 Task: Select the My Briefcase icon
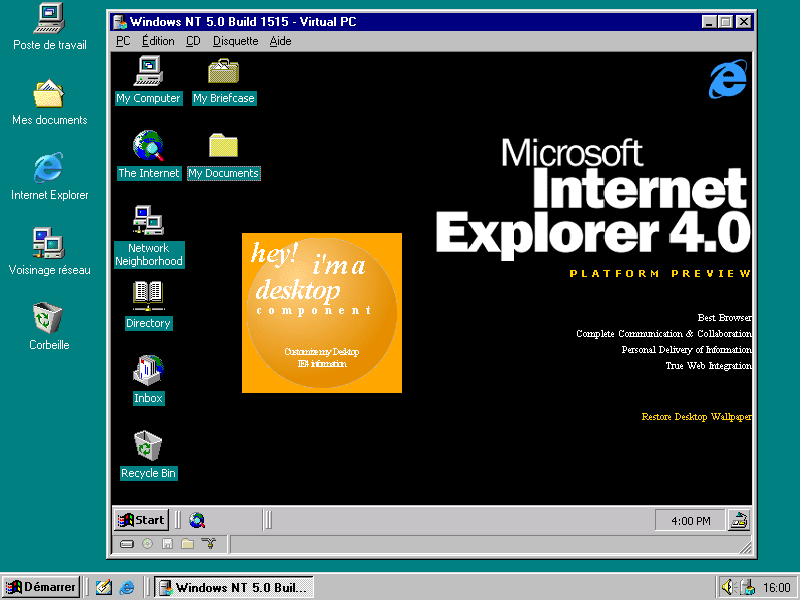click(x=223, y=71)
